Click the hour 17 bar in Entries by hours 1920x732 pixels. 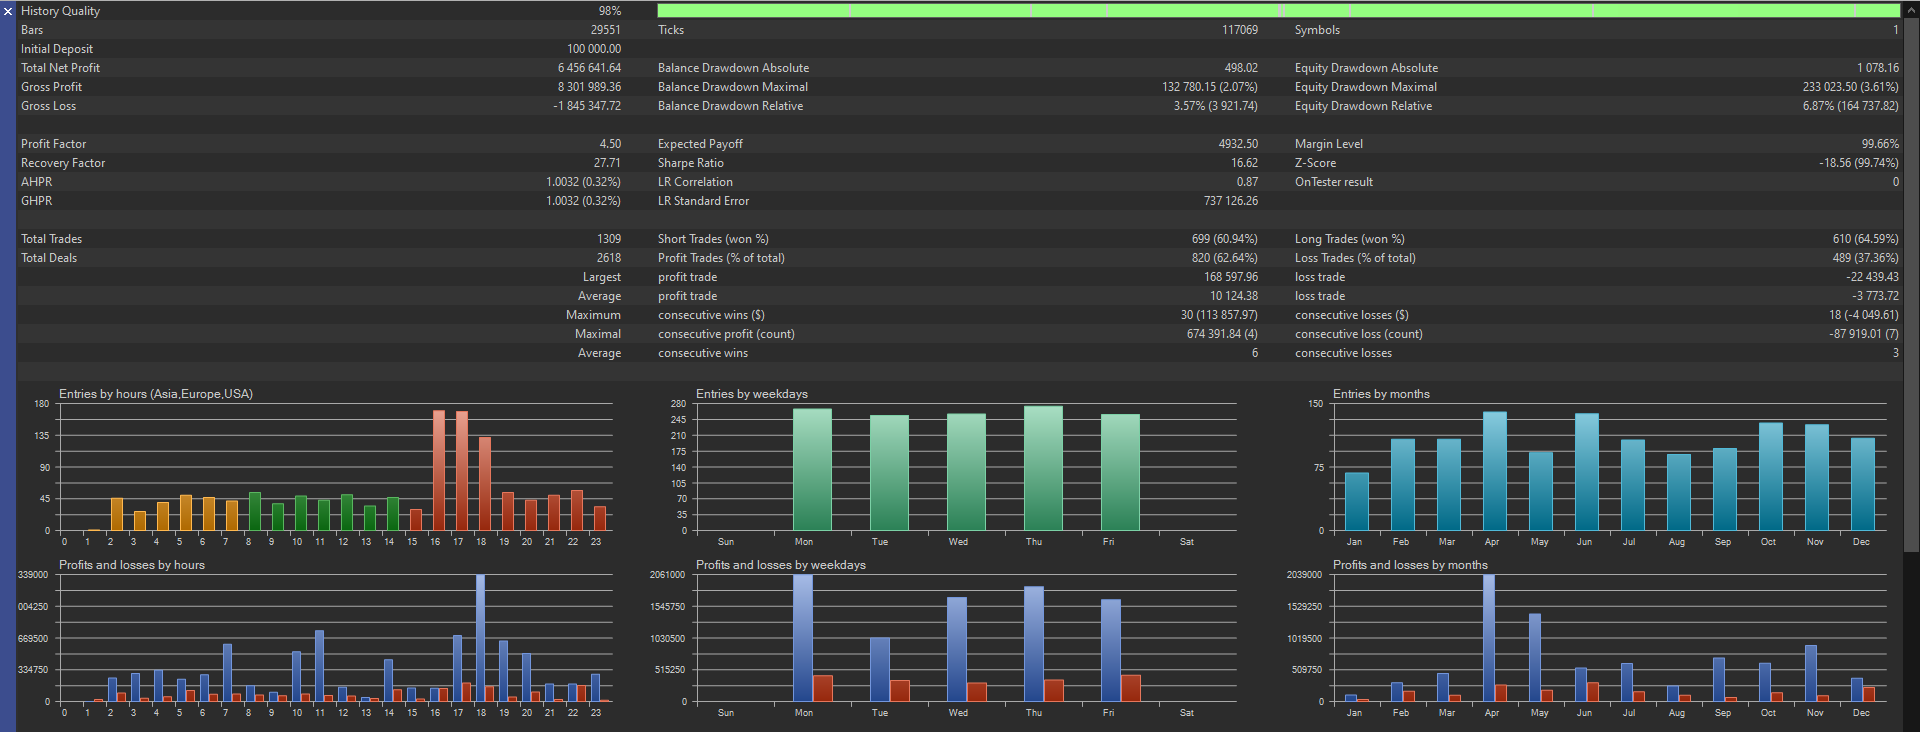[x=462, y=471]
